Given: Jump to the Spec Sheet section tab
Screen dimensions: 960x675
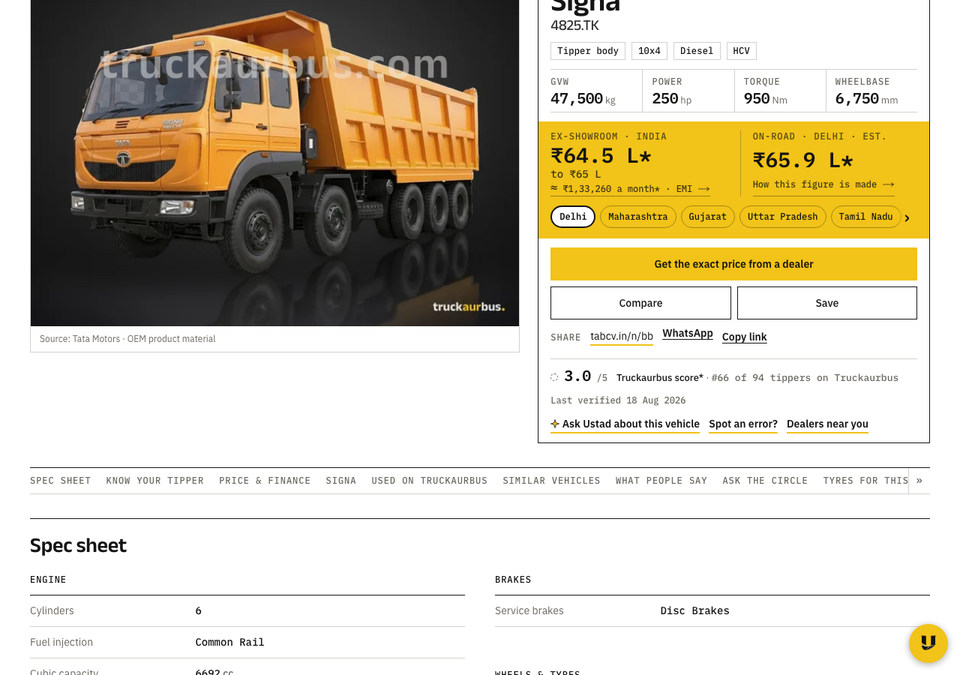Looking at the screenshot, I should tap(60, 481).
